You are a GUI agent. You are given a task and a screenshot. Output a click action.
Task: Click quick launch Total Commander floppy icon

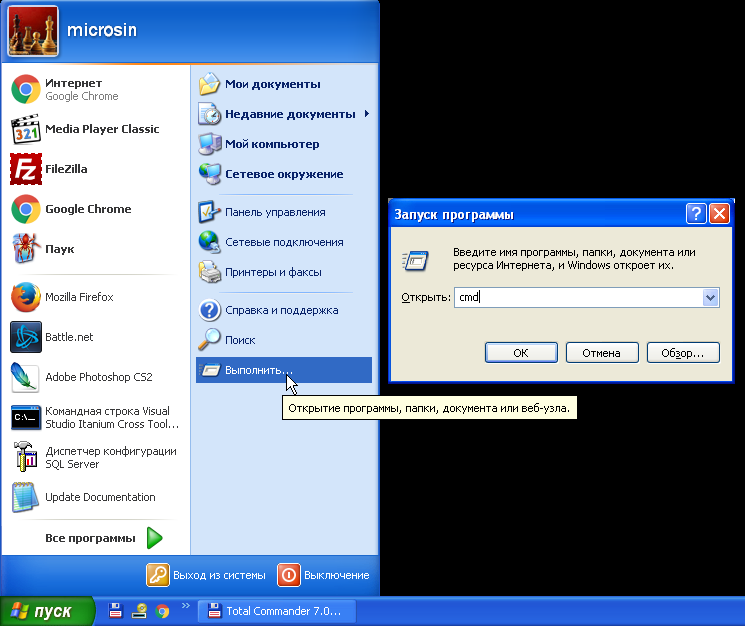(115, 610)
